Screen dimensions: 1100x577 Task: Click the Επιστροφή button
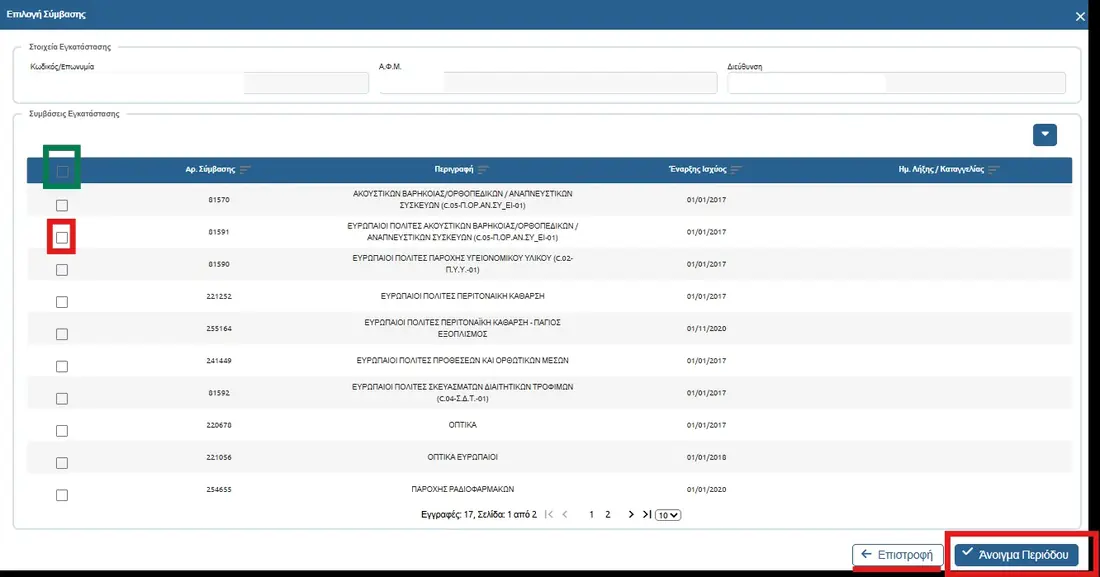(898, 555)
